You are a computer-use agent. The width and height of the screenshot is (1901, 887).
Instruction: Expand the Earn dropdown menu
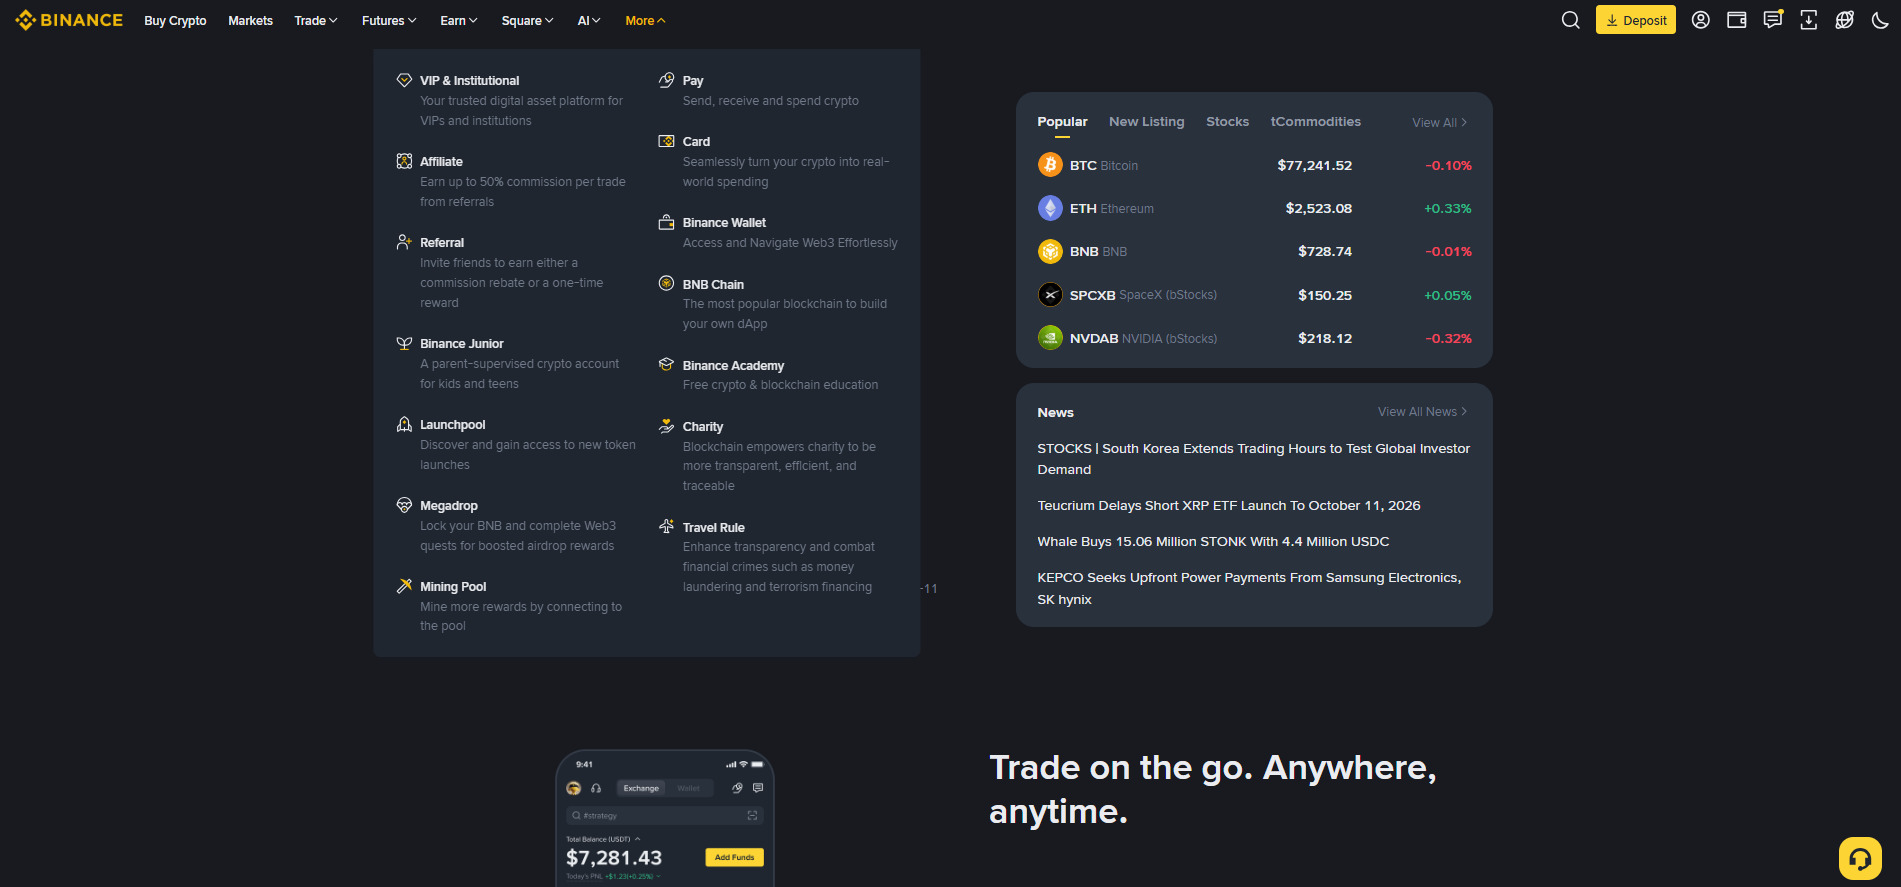point(459,20)
